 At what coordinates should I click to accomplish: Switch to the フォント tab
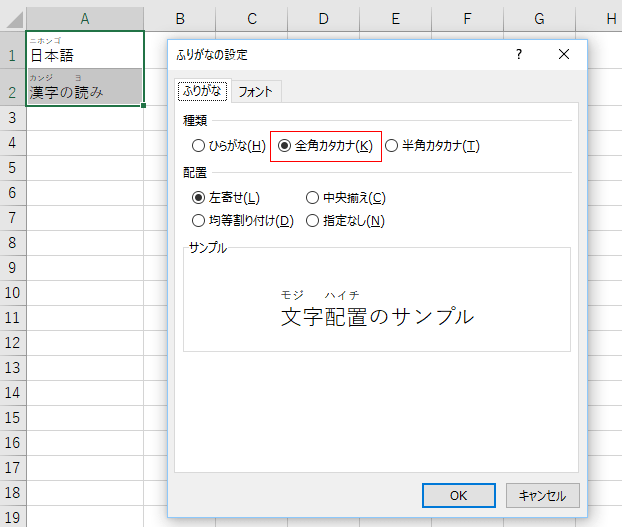[255, 92]
